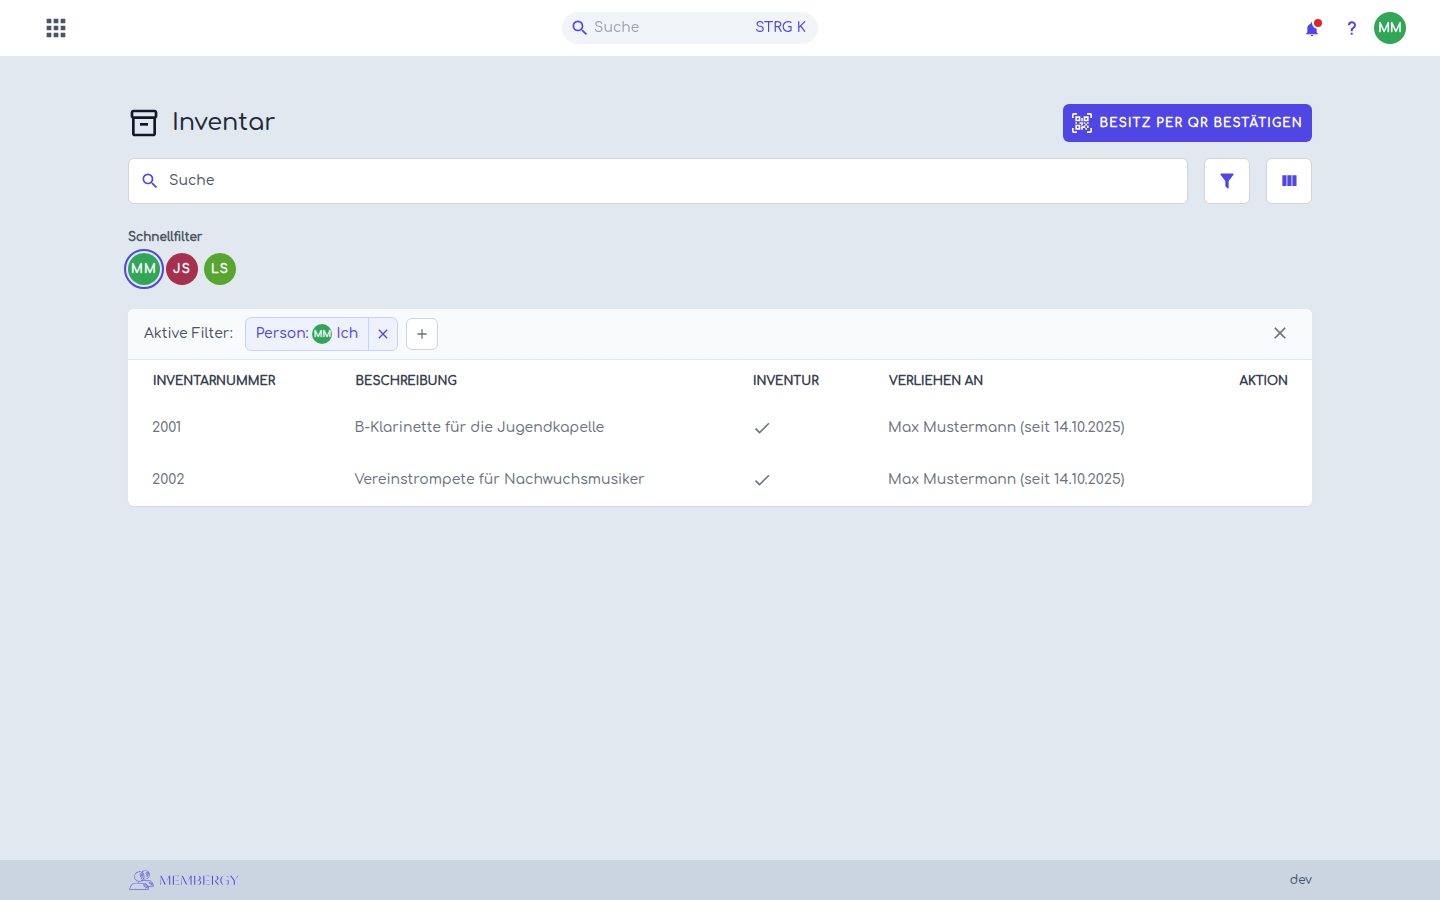The image size is (1440, 900).
Task: Open the help question mark
Action: pyautogui.click(x=1351, y=28)
